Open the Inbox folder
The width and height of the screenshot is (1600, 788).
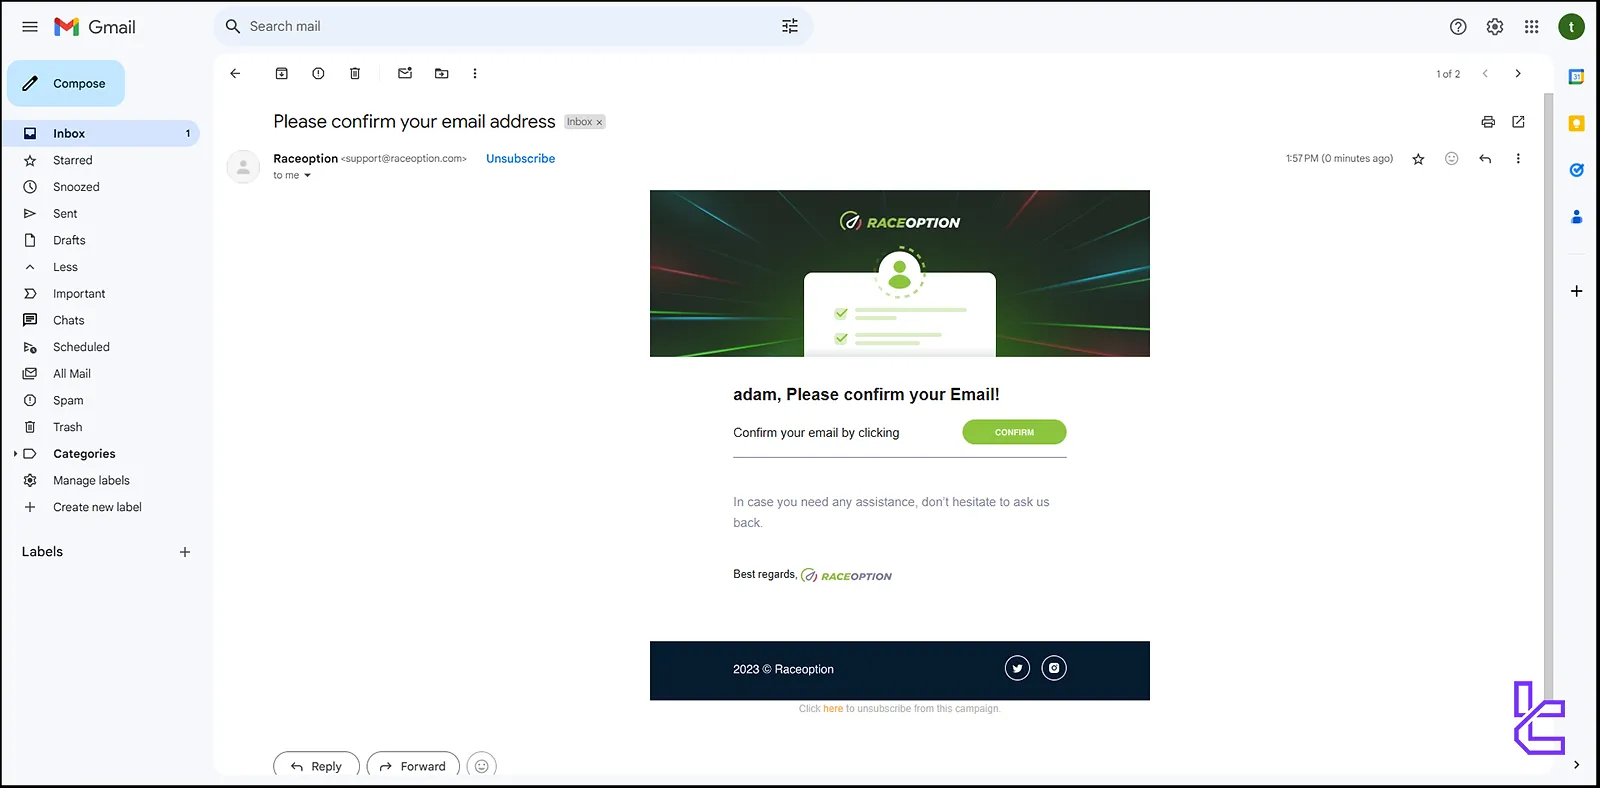(x=100, y=133)
